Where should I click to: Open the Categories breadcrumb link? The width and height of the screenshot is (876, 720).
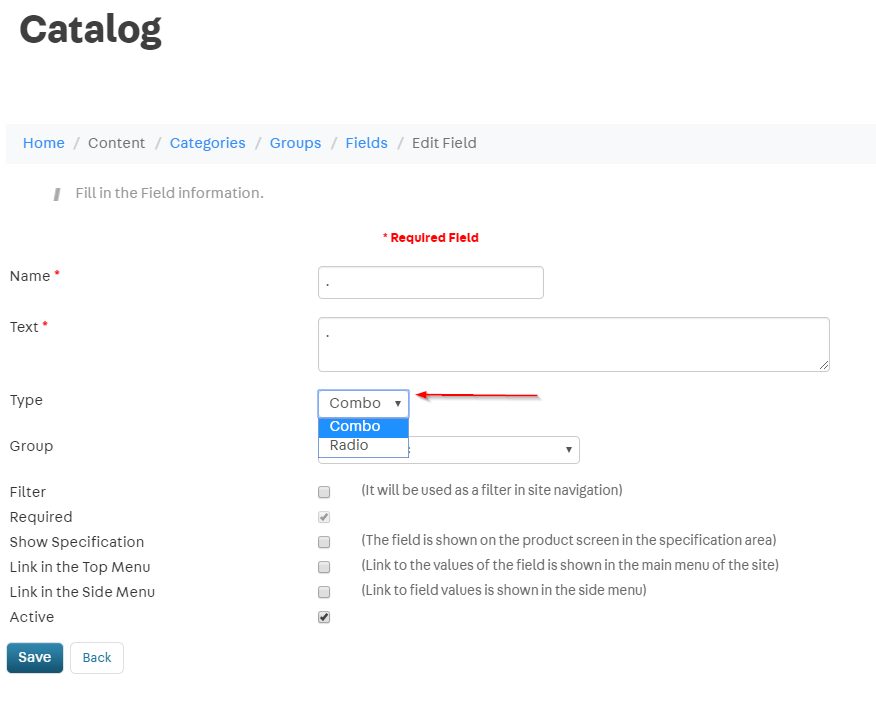click(x=207, y=143)
